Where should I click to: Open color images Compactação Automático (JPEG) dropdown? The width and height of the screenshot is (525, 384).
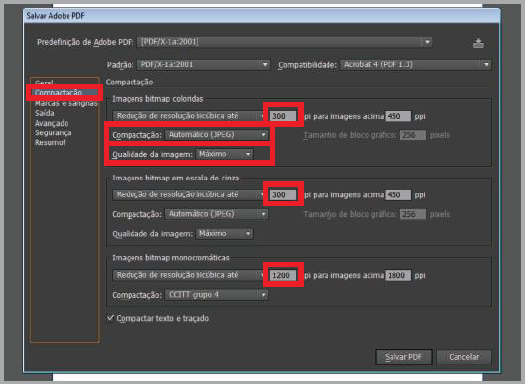tap(216, 135)
